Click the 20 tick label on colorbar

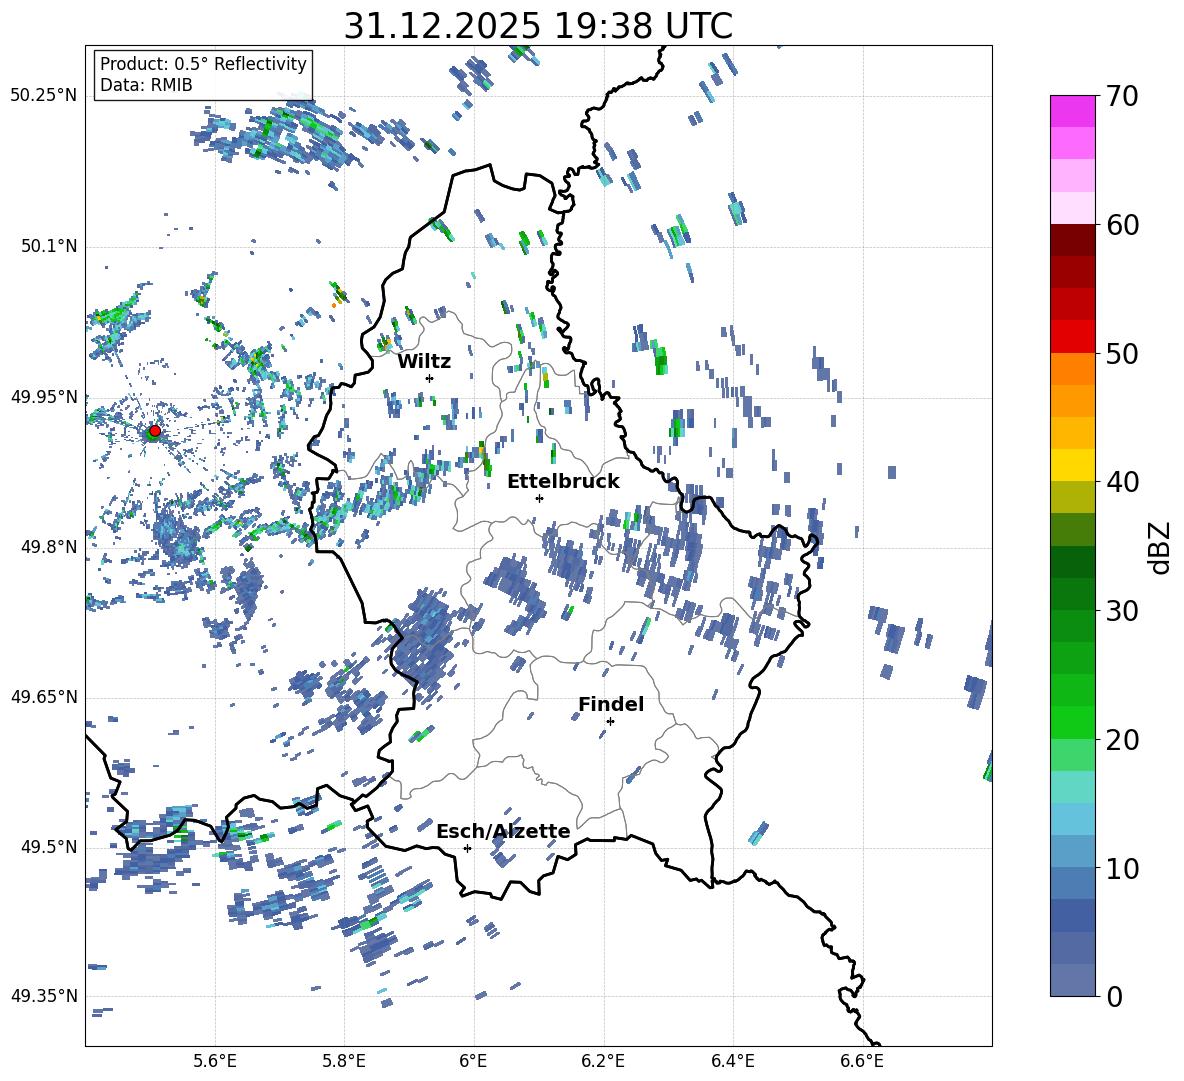[x=1122, y=740]
